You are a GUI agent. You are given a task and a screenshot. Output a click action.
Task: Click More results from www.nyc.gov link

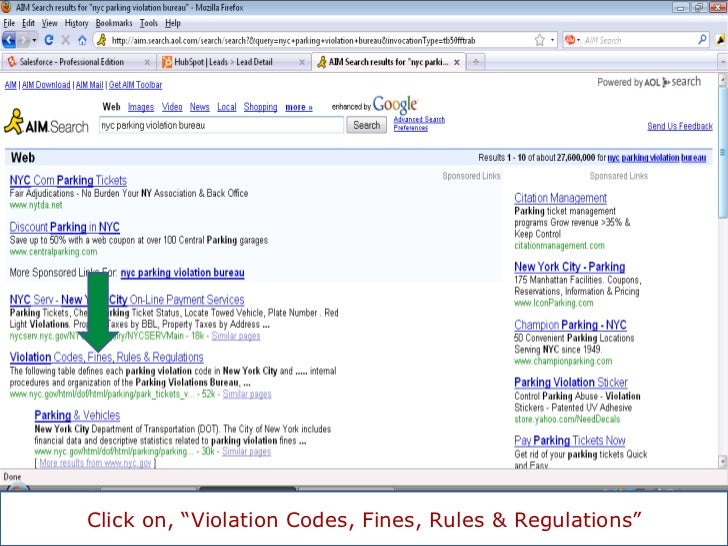tap(95, 463)
